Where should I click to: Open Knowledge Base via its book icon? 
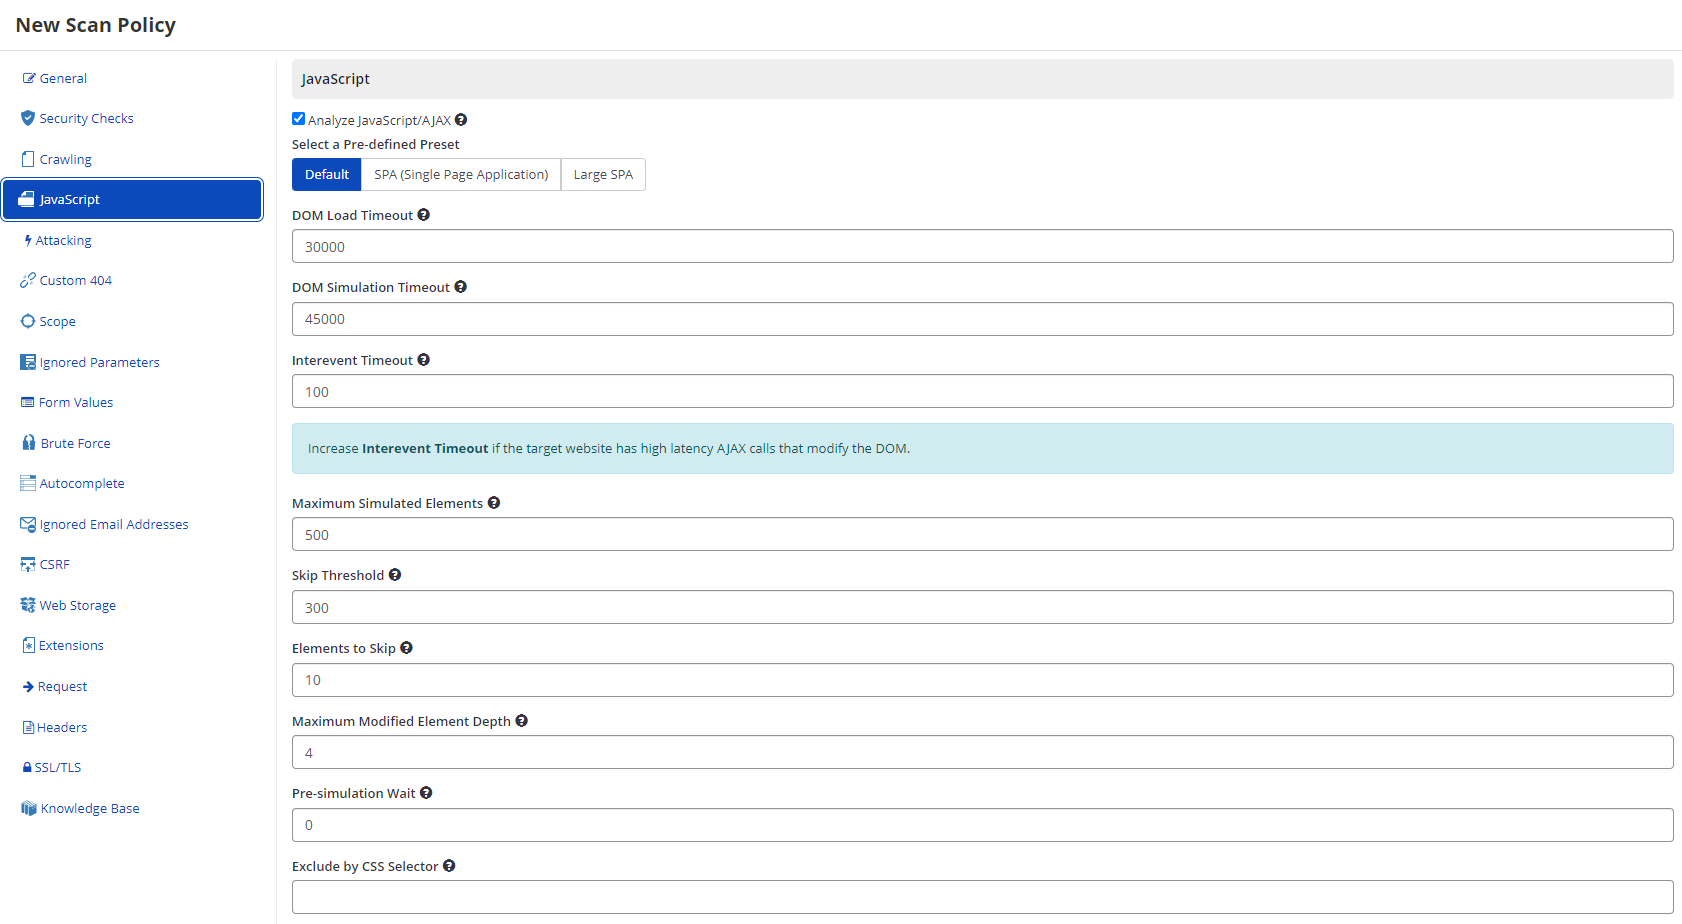(x=27, y=808)
